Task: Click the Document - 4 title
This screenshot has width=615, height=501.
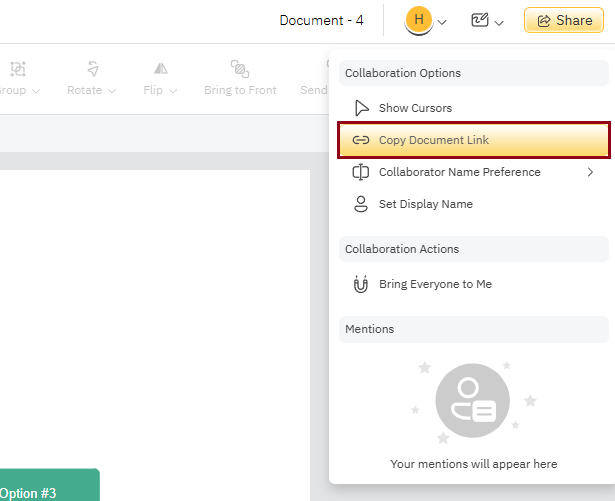Action: (x=321, y=20)
